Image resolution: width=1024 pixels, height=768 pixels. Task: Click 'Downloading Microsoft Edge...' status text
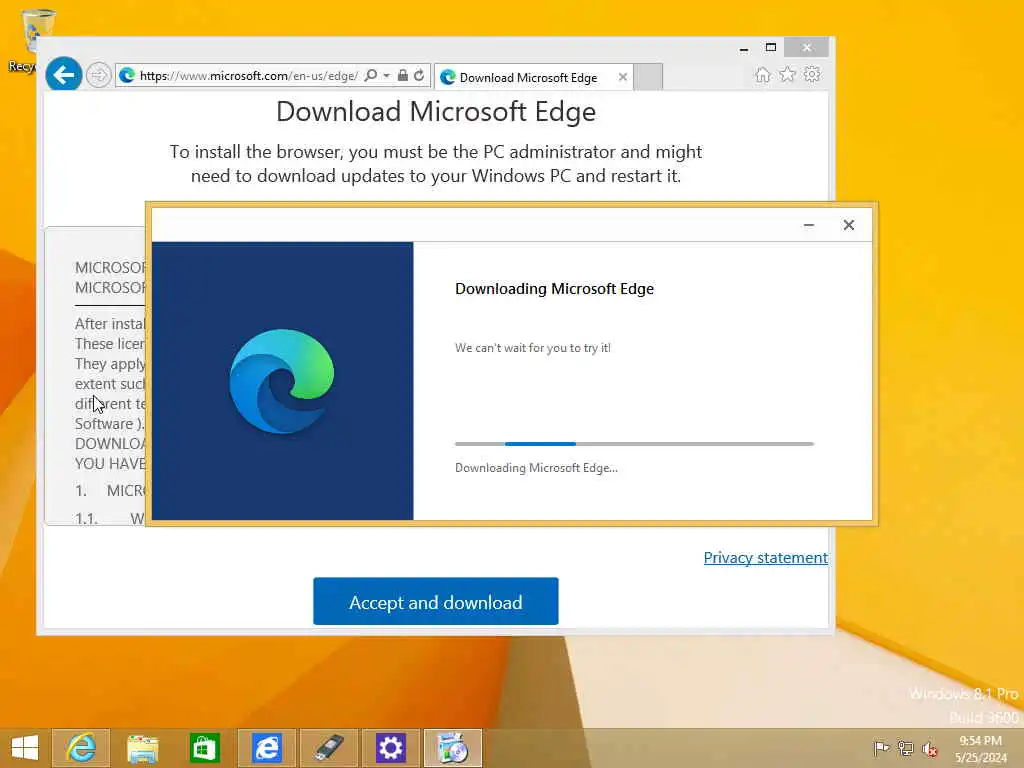coord(536,468)
